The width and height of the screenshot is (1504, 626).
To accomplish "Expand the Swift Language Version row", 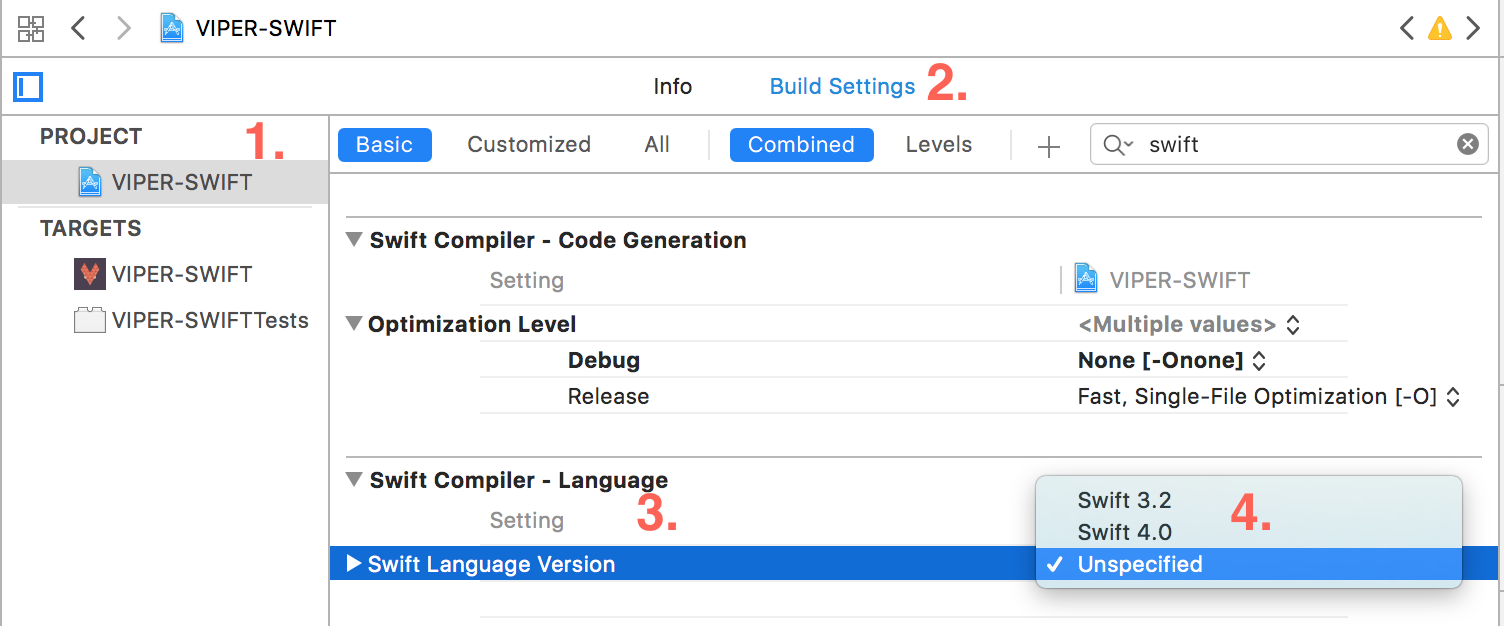I will (x=353, y=564).
